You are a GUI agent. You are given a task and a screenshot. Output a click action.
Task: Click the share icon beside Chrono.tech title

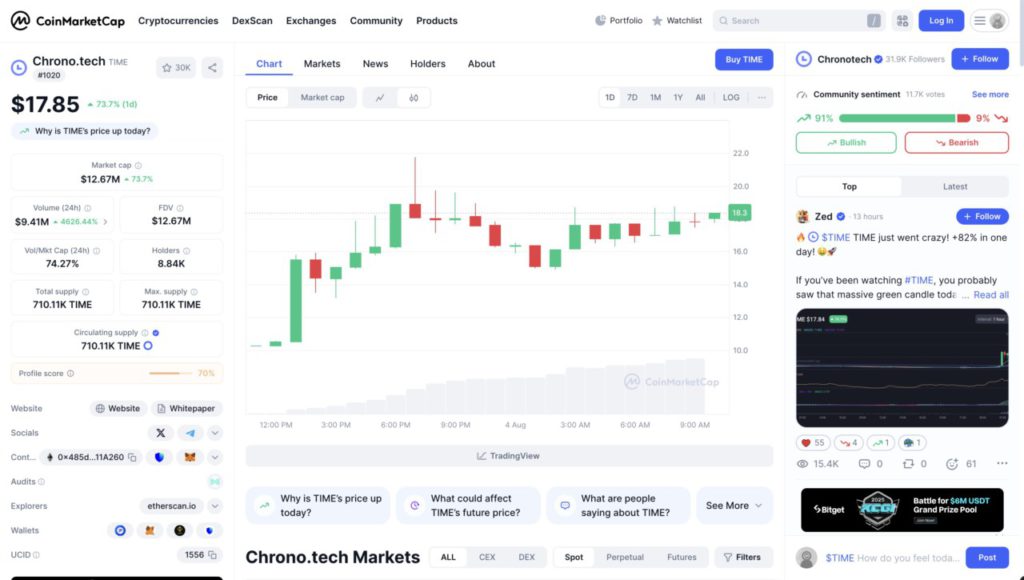pyautogui.click(x=212, y=68)
